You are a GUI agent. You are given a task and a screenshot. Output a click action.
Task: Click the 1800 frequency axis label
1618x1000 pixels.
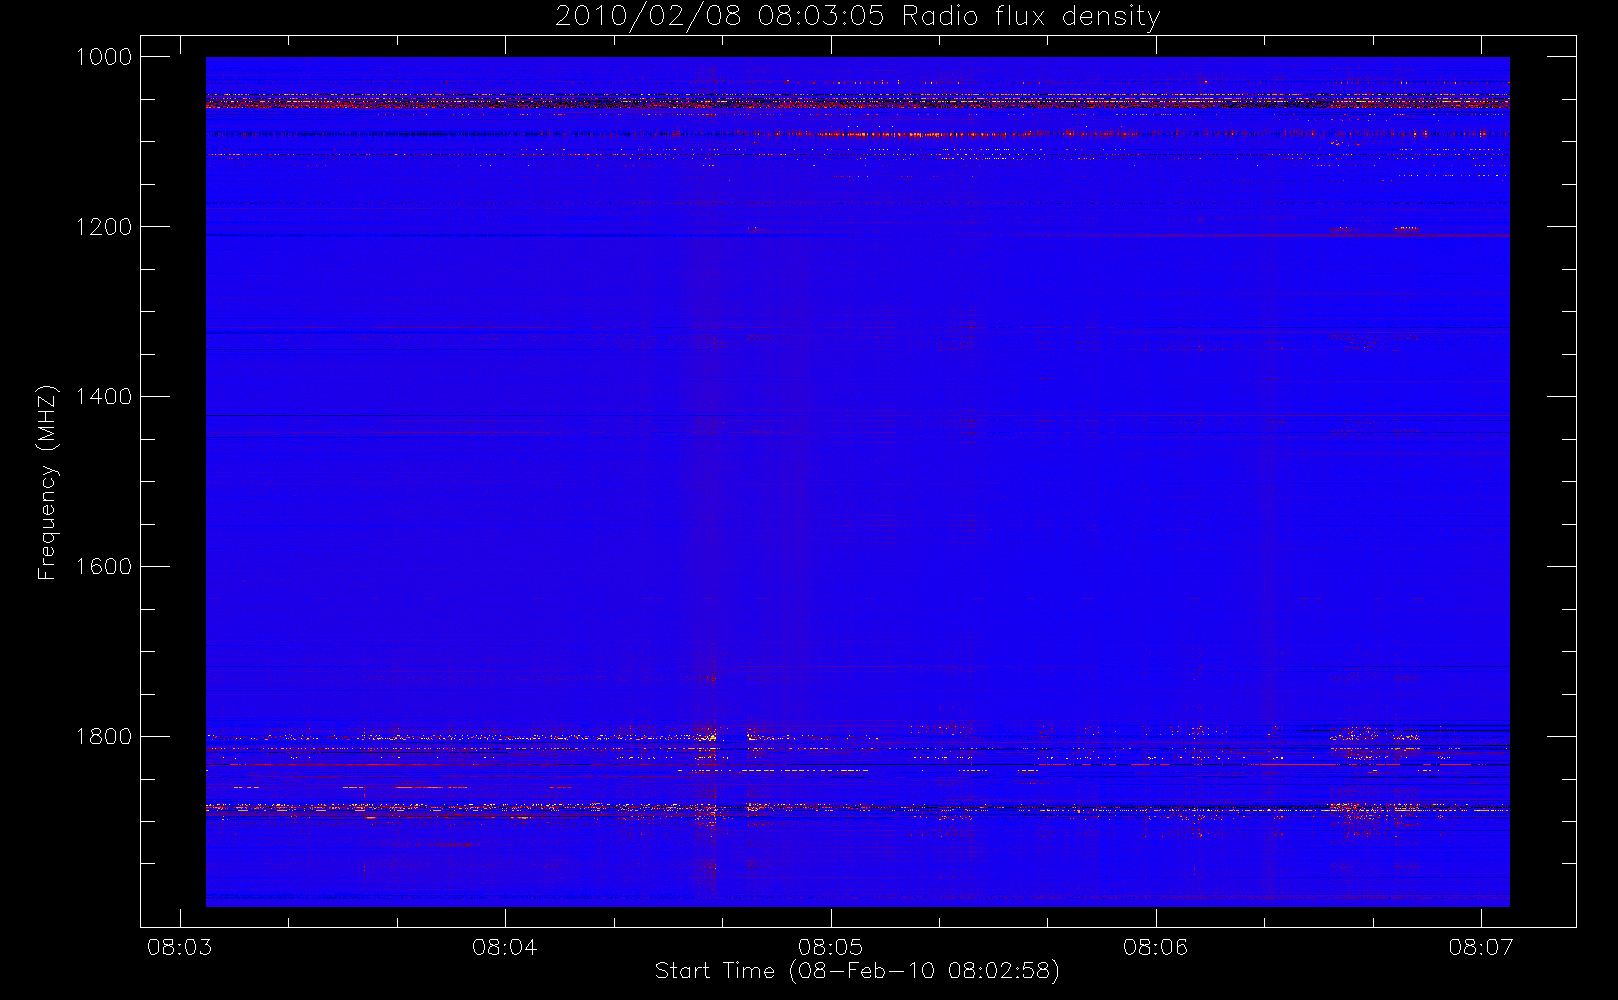point(104,737)
